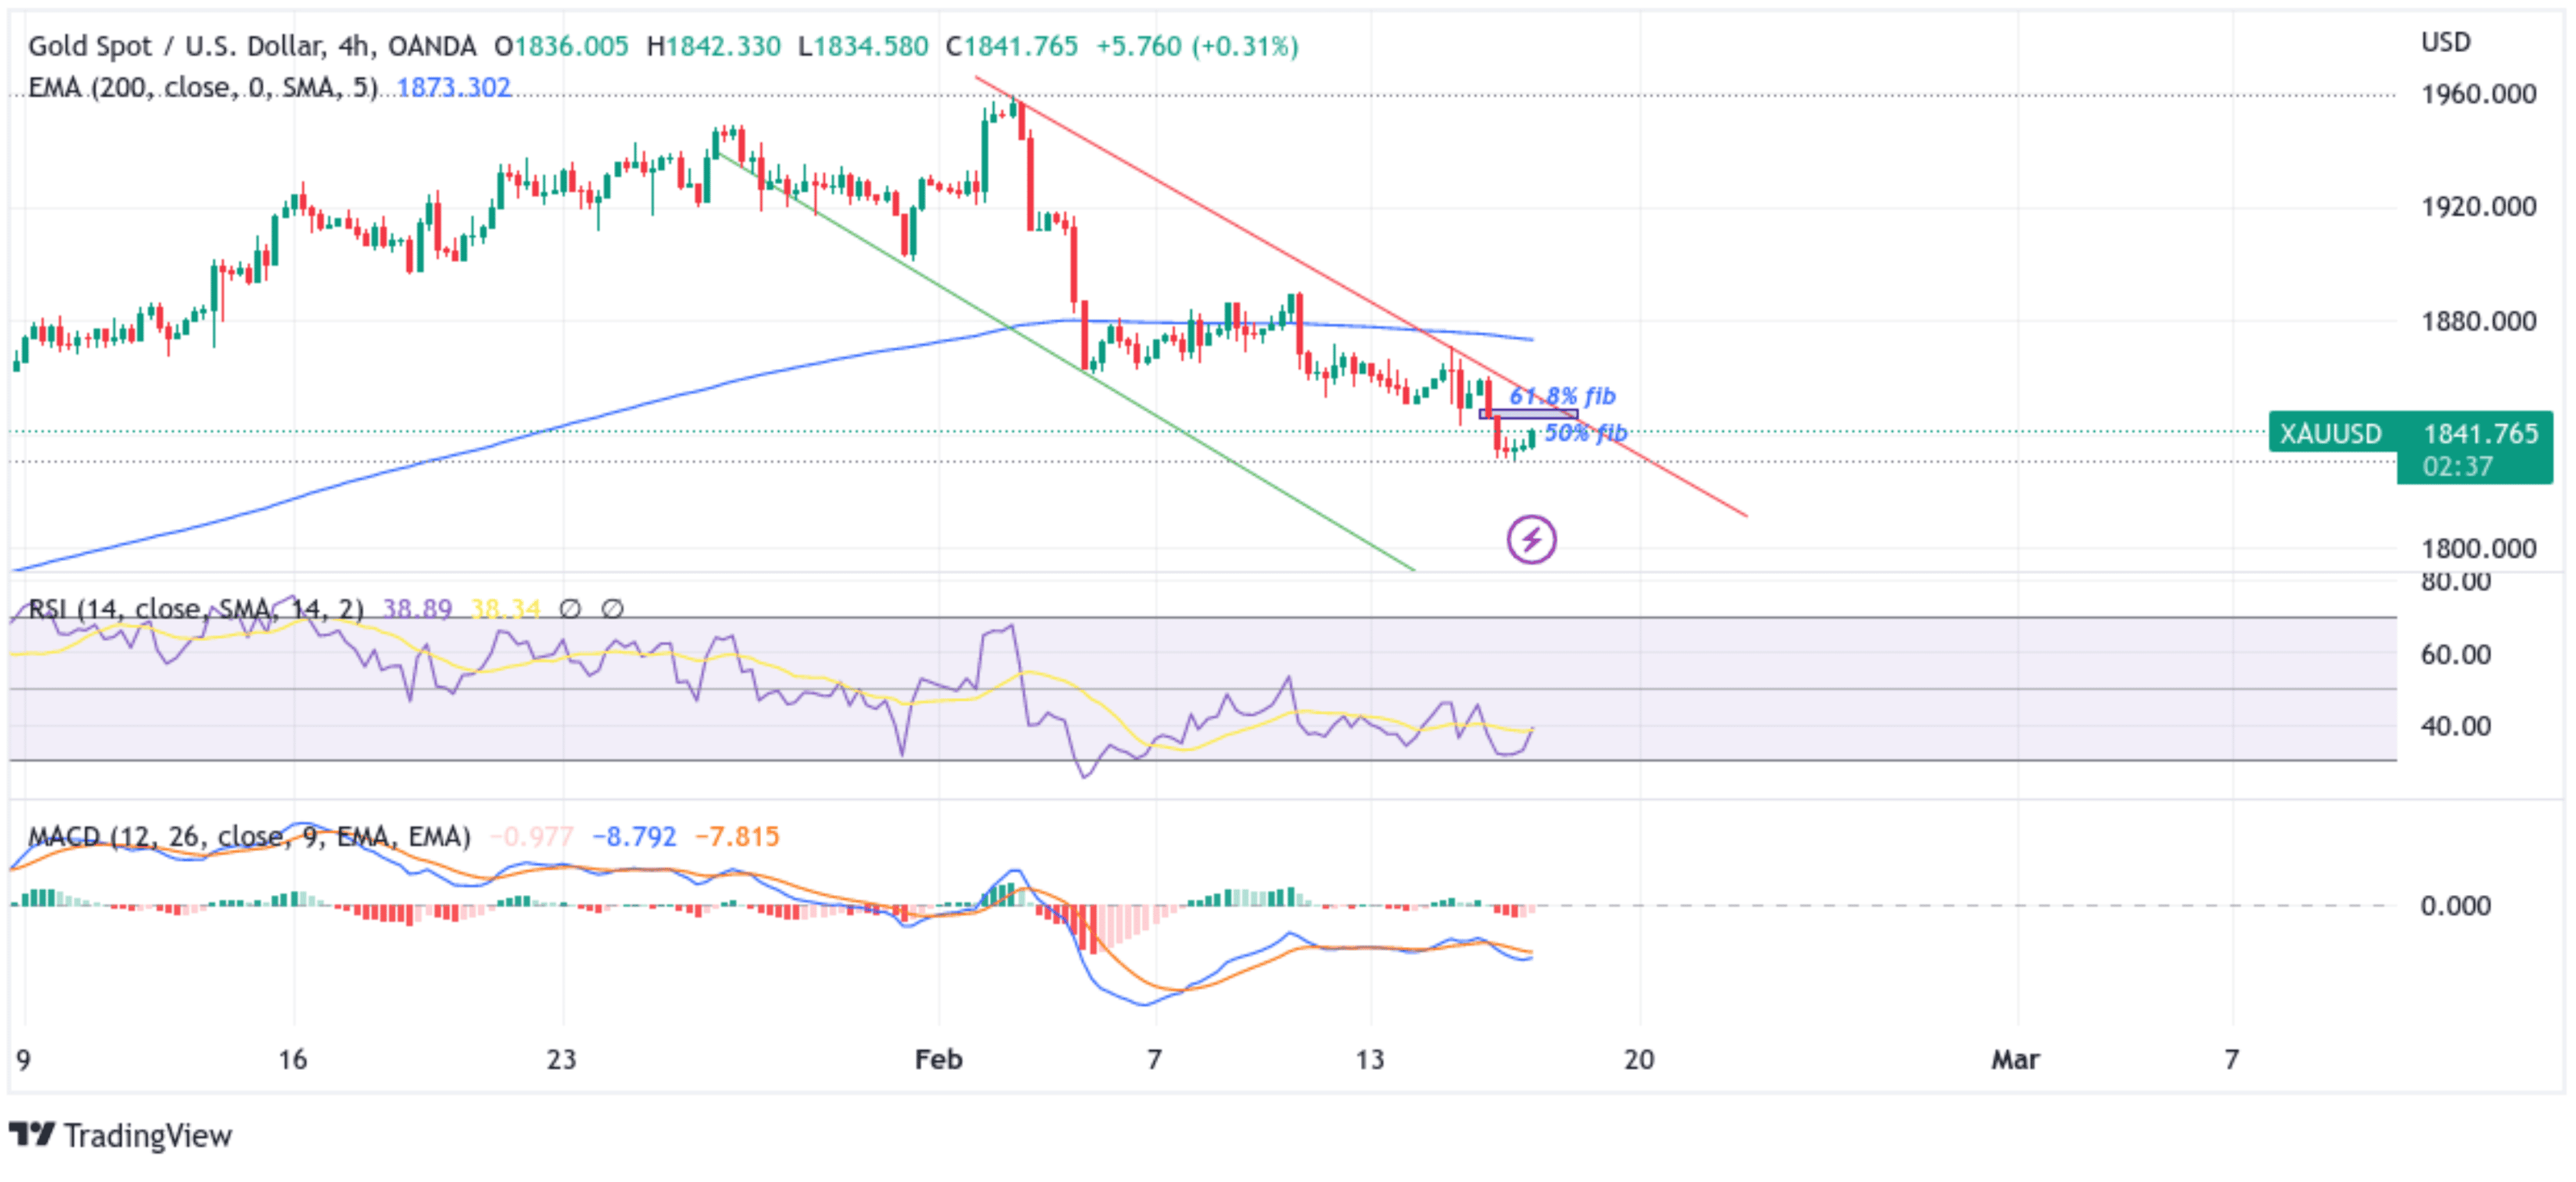Click the 40.00 RSI axis label
This screenshot has height=1182, width=2576.
2455,726
